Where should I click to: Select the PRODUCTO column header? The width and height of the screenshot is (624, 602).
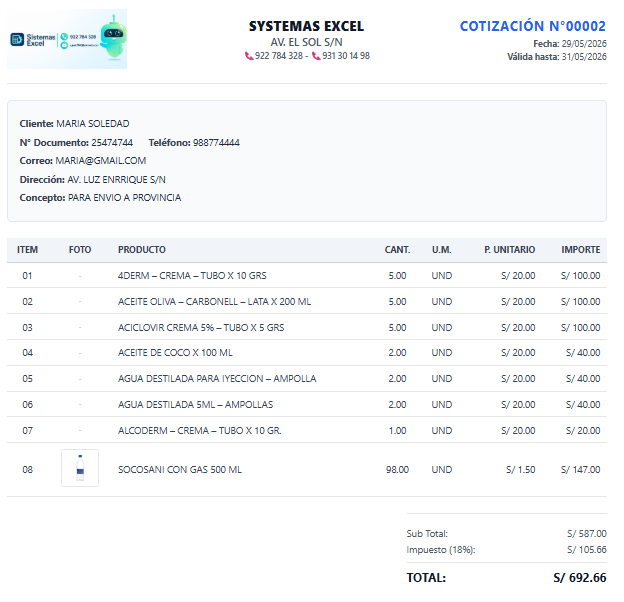pyautogui.click(x=142, y=250)
